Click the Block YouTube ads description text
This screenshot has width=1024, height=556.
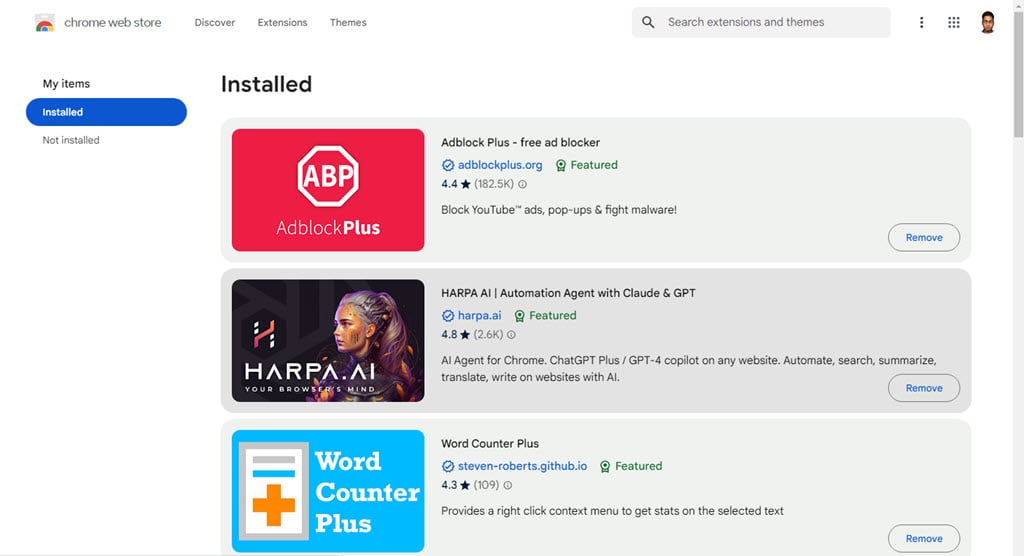pos(558,210)
